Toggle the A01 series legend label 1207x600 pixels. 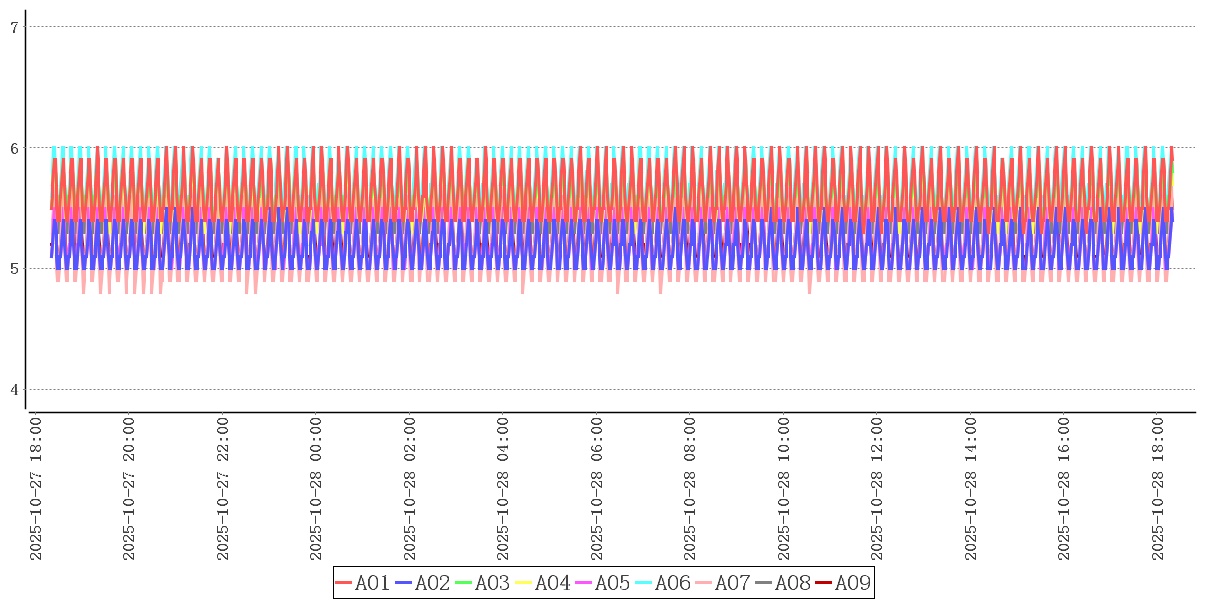tap(372, 583)
